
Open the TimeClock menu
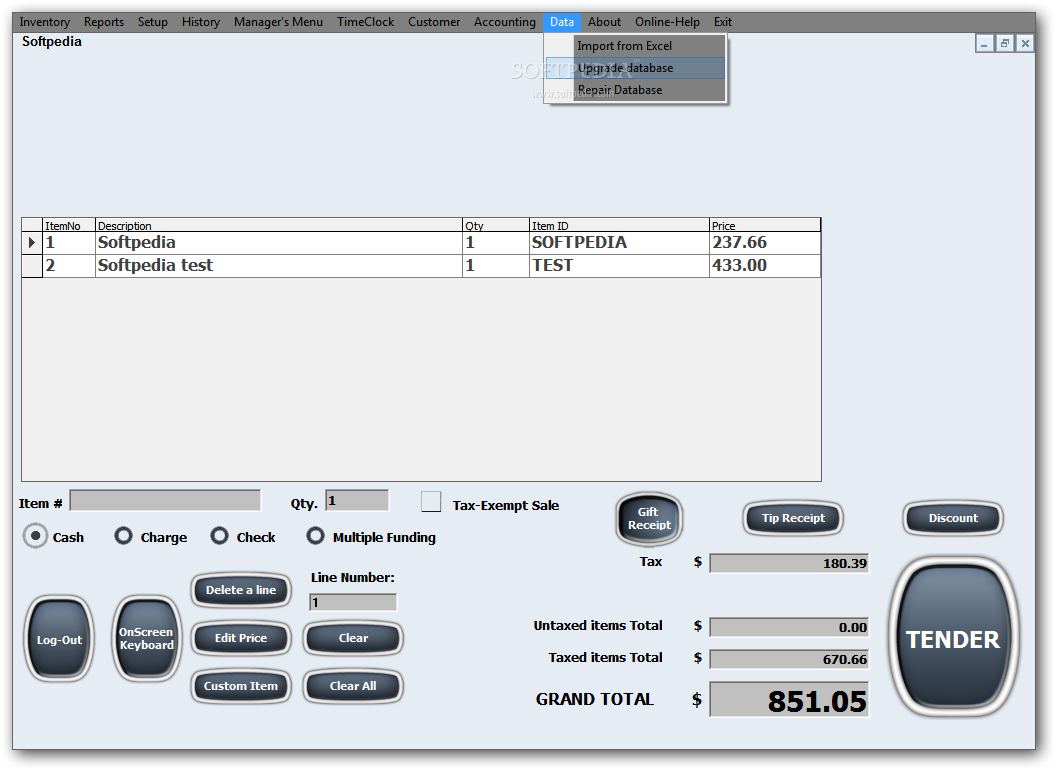366,22
